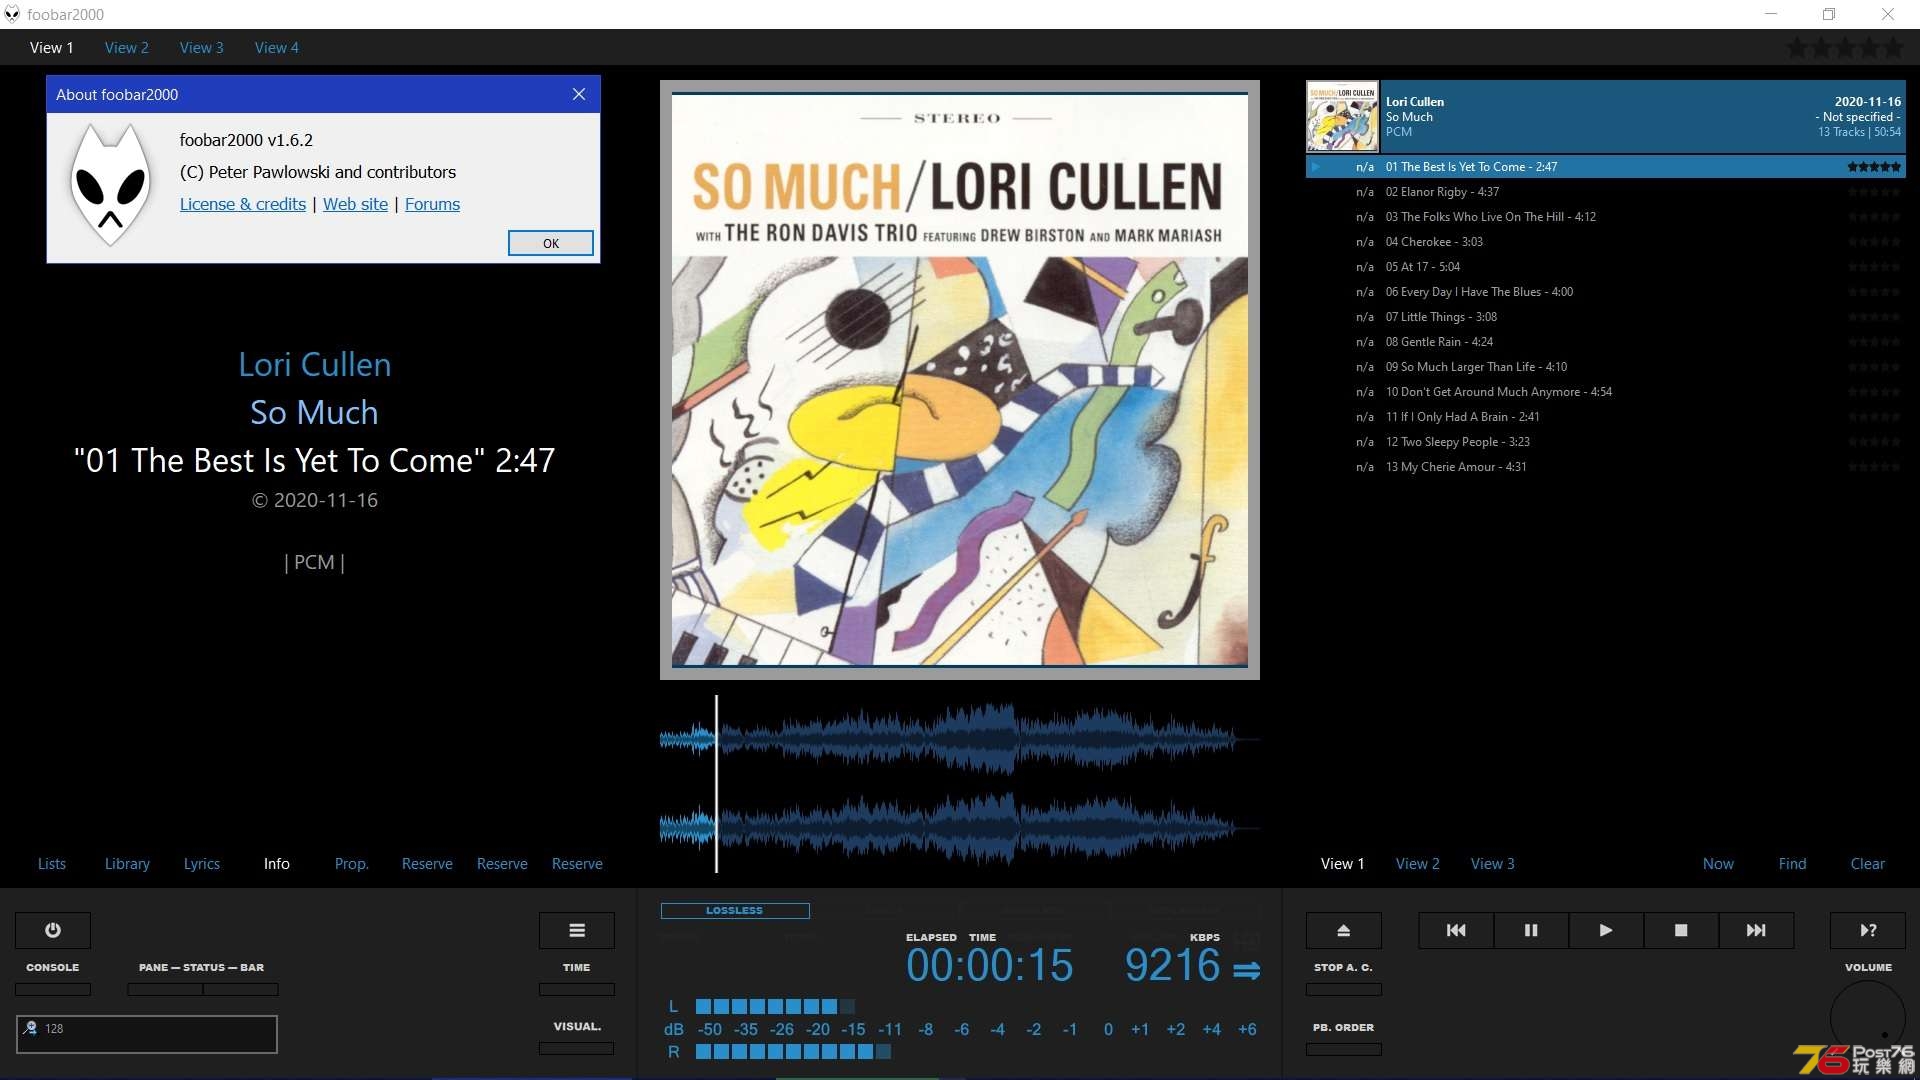
Task: Select the Info tab
Action: tap(277, 863)
